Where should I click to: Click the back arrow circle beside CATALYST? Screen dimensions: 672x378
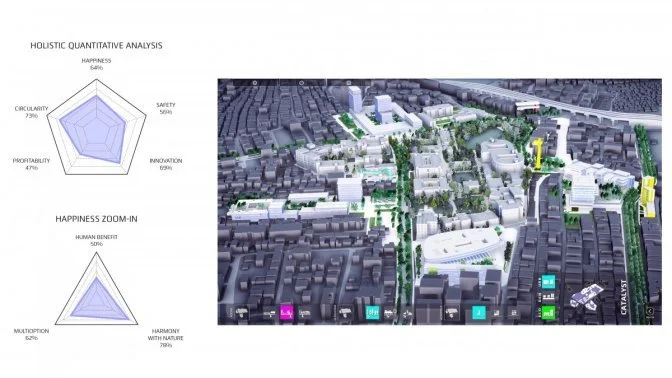(x=650, y=311)
